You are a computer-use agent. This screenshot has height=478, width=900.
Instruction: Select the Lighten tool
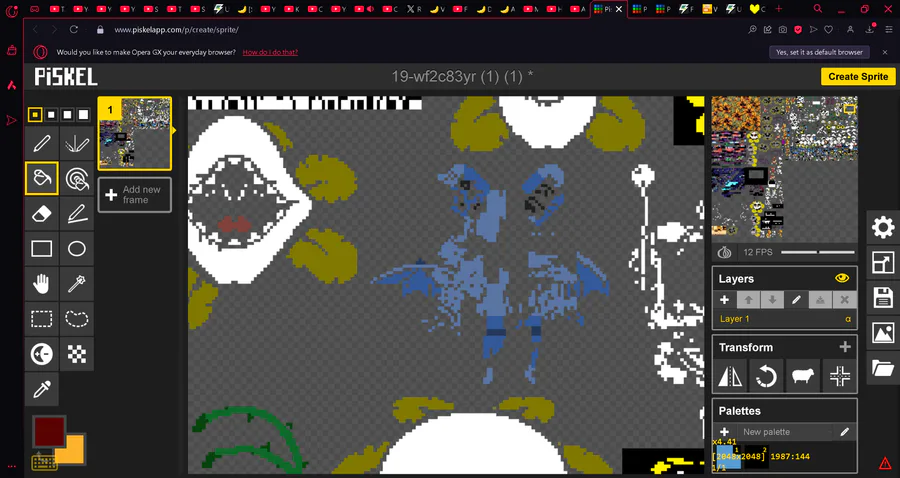pos(41,354)
